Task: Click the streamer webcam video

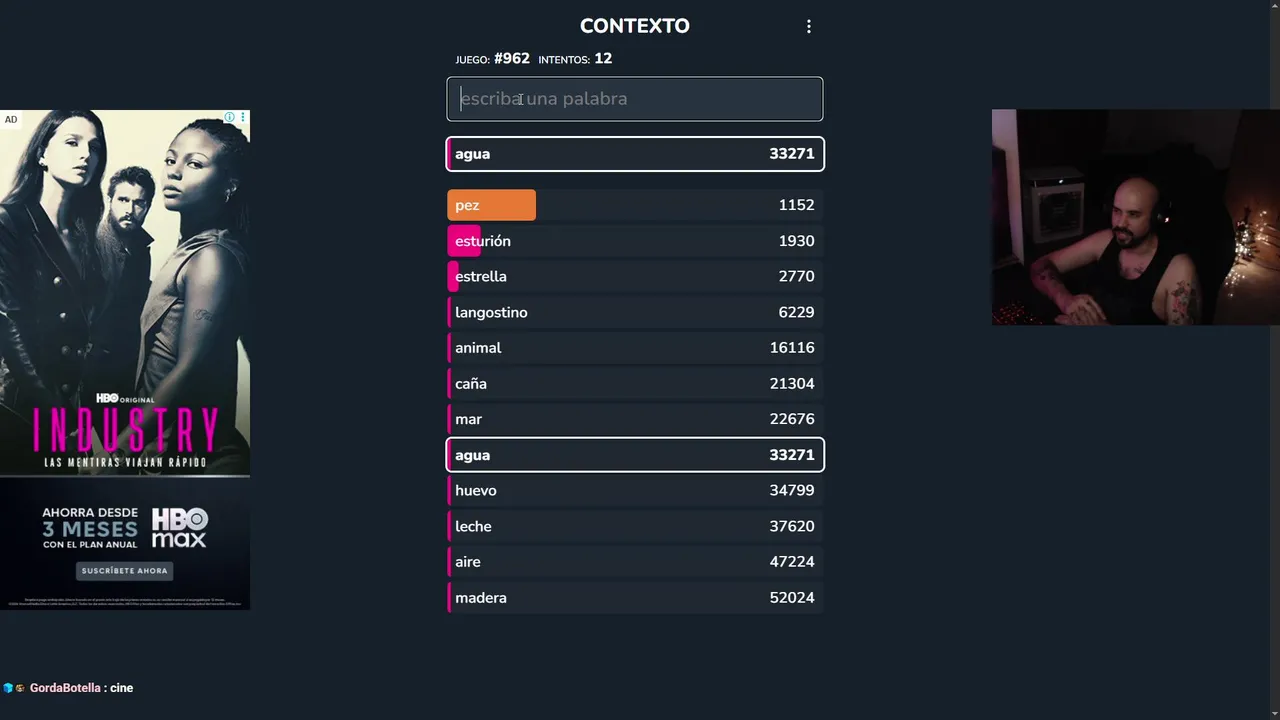Action: coord(1135,217)
